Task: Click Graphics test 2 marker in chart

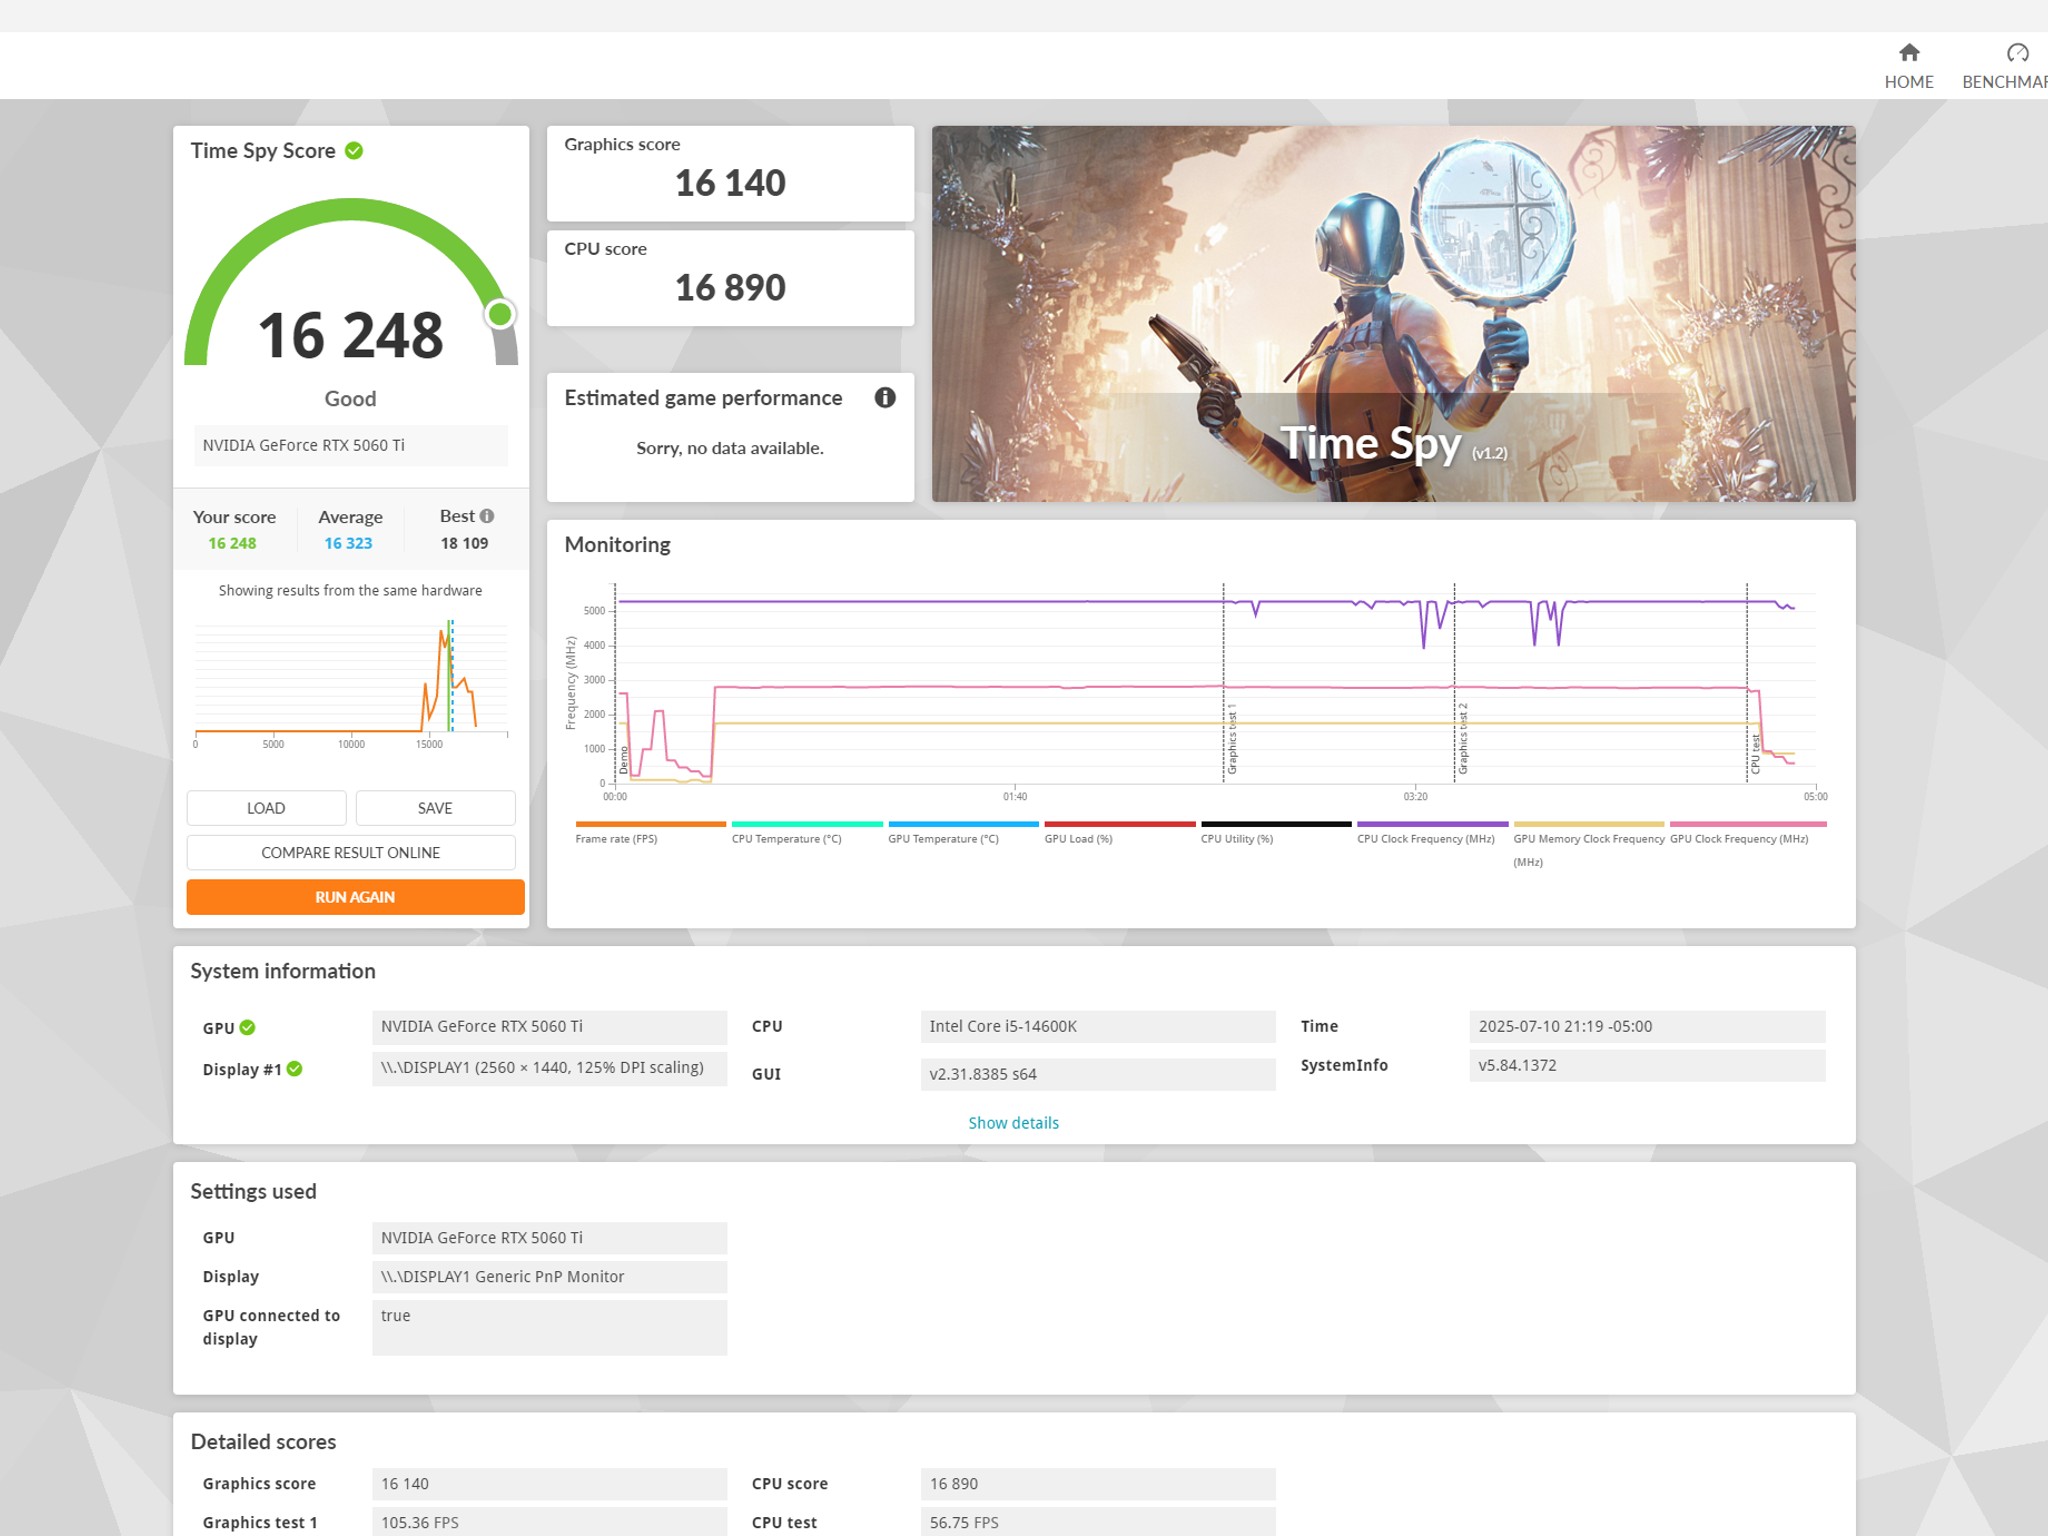Action: click(1462, 738)
